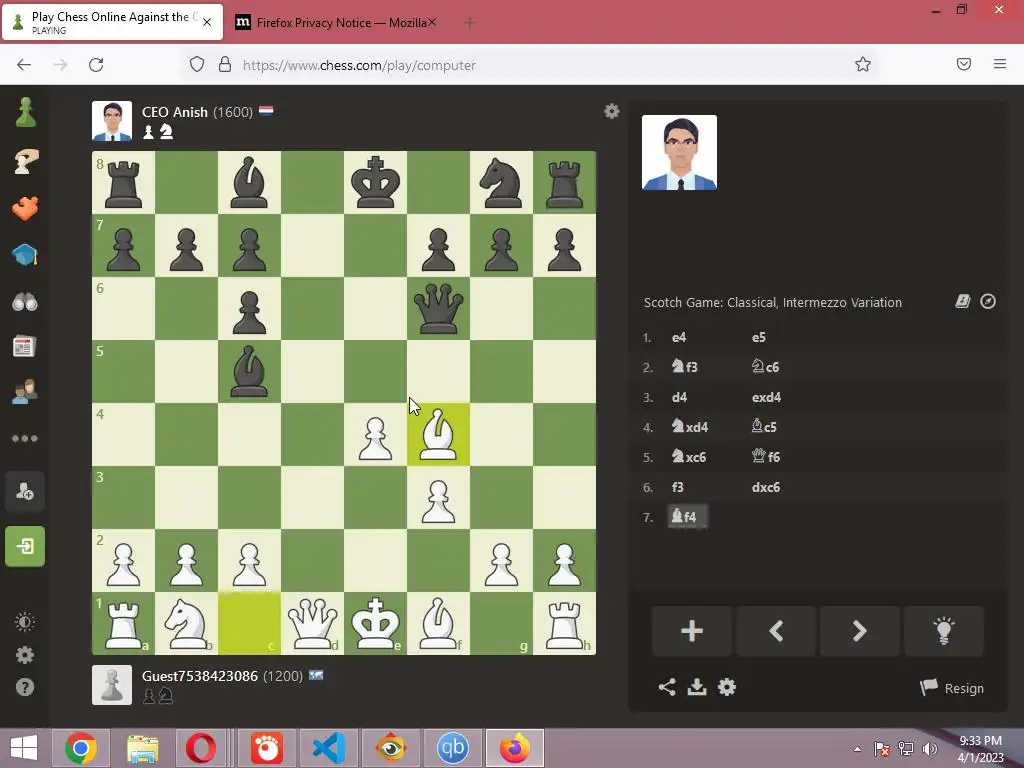
Task: Open Watch binoculars icon in sidebar
Action: [25, 301]
